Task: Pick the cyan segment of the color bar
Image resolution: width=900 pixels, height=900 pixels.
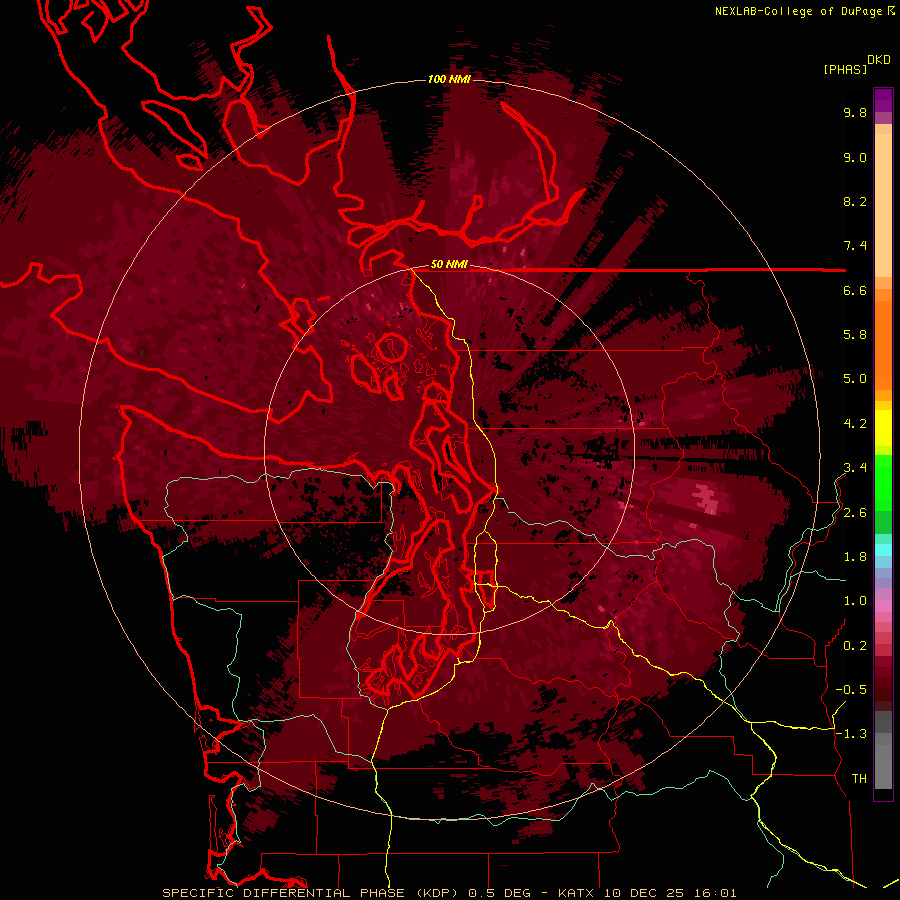Action: [x=883, y=549]
